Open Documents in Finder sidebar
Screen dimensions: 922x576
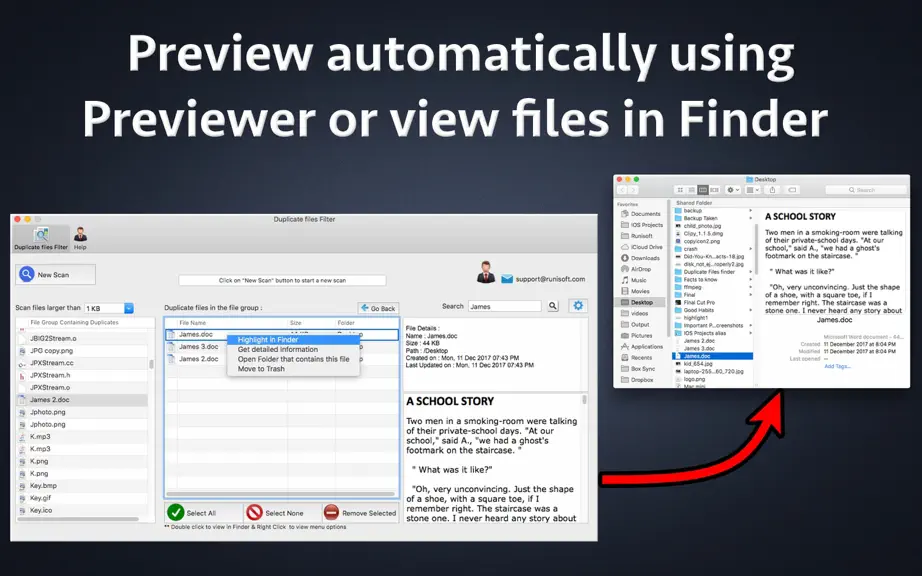point(641,214)
